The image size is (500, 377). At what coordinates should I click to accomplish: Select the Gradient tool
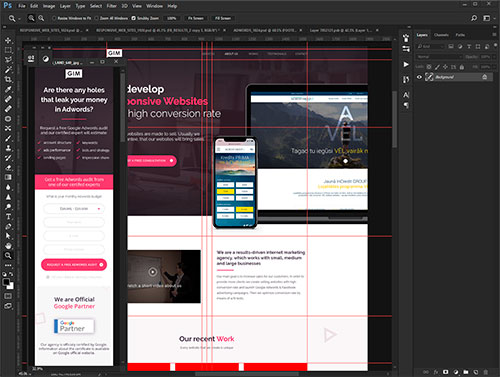(8, 177)
